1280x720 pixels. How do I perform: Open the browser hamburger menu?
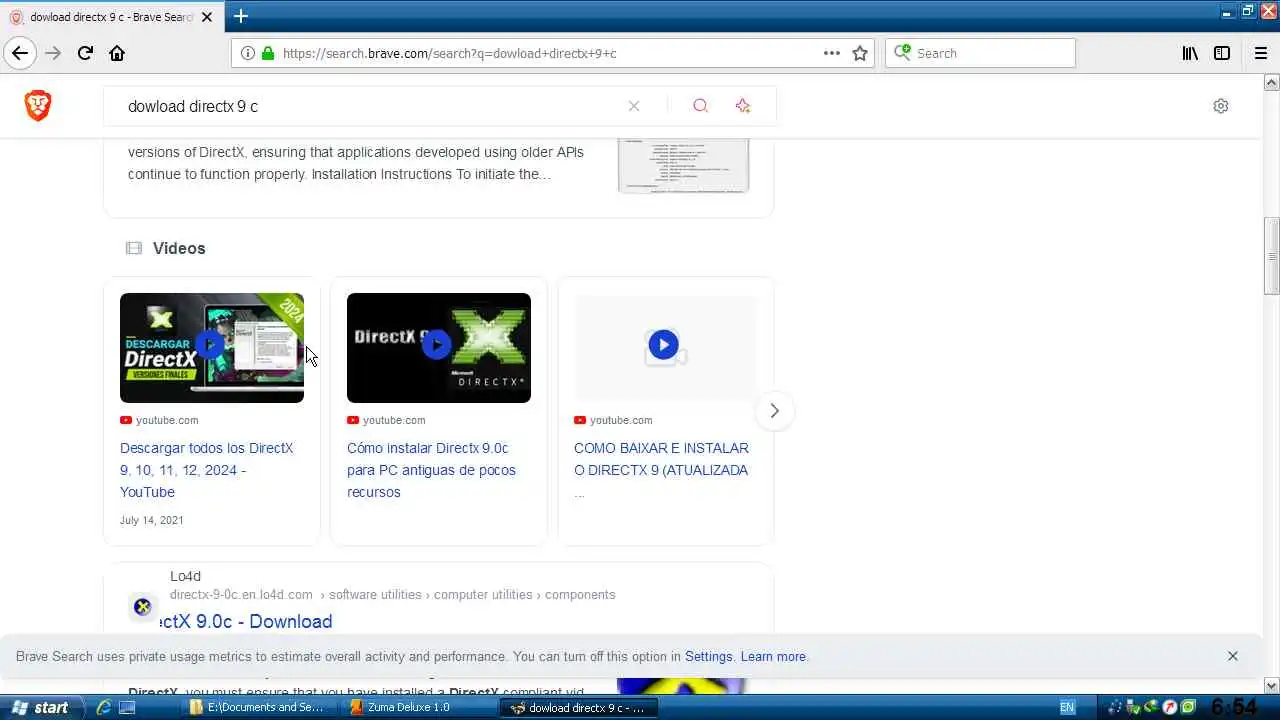(x=1260, y=53)
